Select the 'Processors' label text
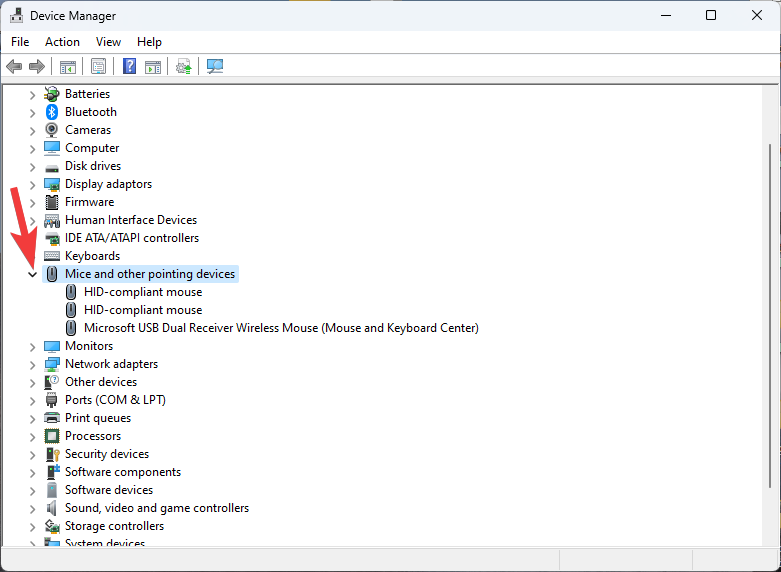781x572 pixels. [x=93, y=436]
